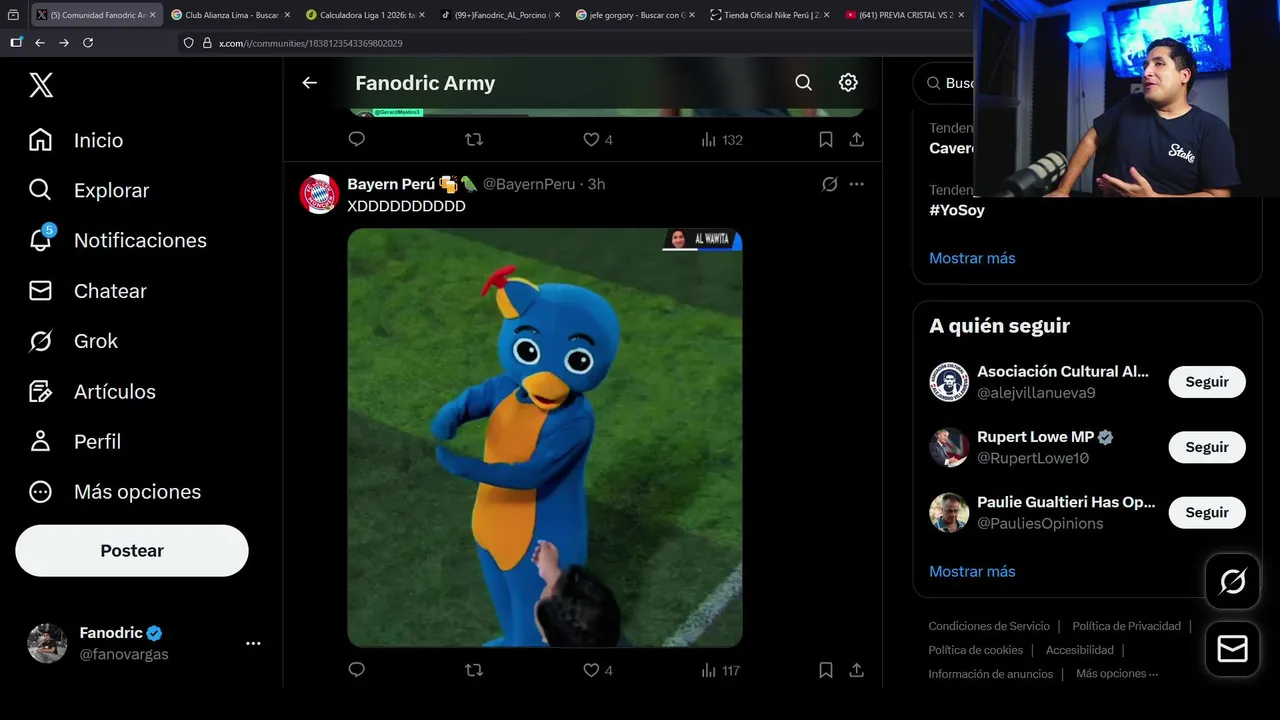The image size is (1280, 720).
Task: Go back with the Fanodric Army arrow
Action: (309, 83)
